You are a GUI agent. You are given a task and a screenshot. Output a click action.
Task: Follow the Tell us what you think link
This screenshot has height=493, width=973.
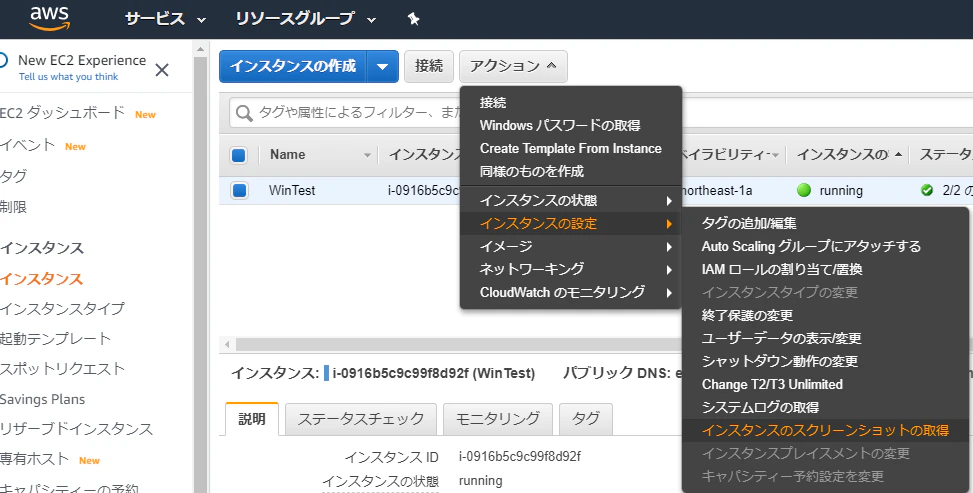[x=68, y=77]
